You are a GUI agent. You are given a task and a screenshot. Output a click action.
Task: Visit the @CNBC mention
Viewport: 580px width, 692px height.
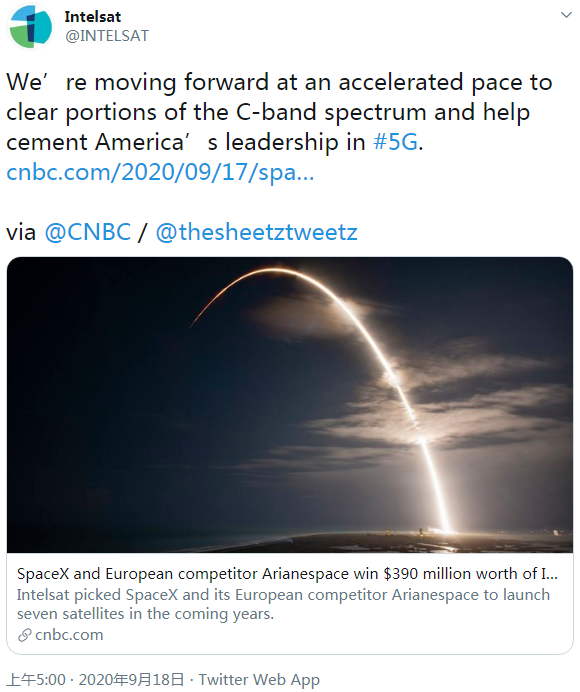(87, 232)
